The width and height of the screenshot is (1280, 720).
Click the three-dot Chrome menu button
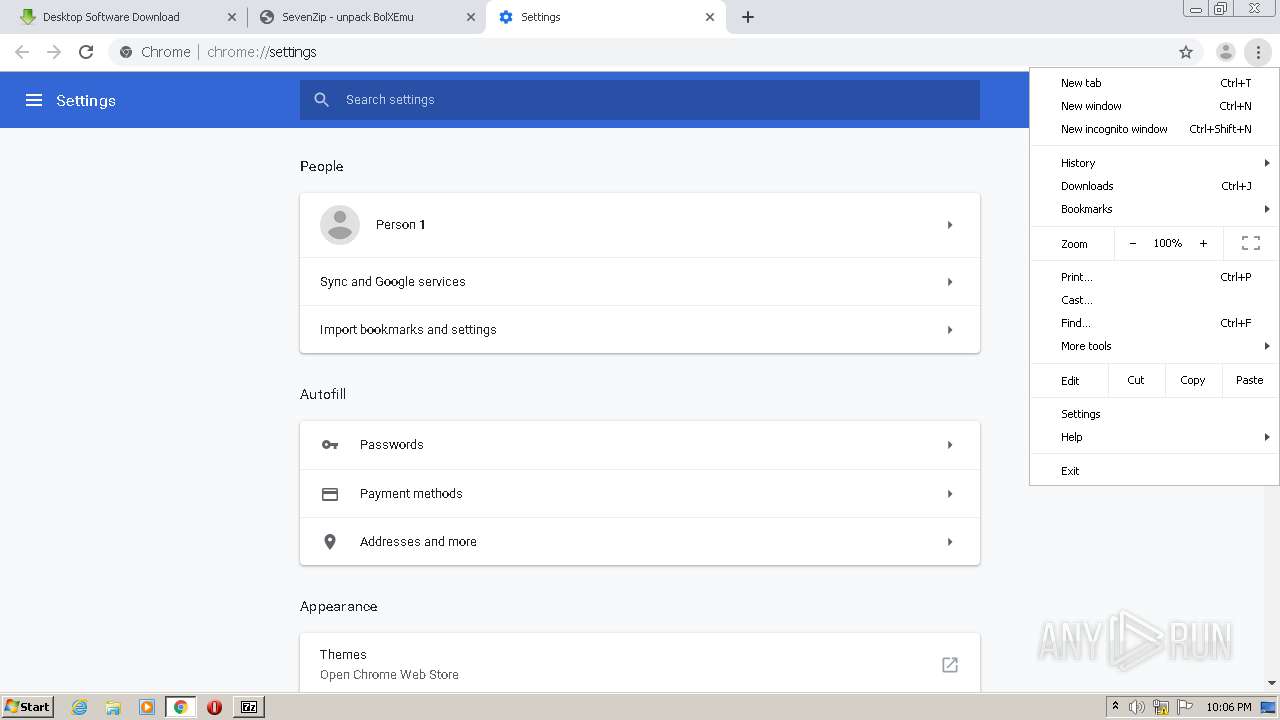1258,52
